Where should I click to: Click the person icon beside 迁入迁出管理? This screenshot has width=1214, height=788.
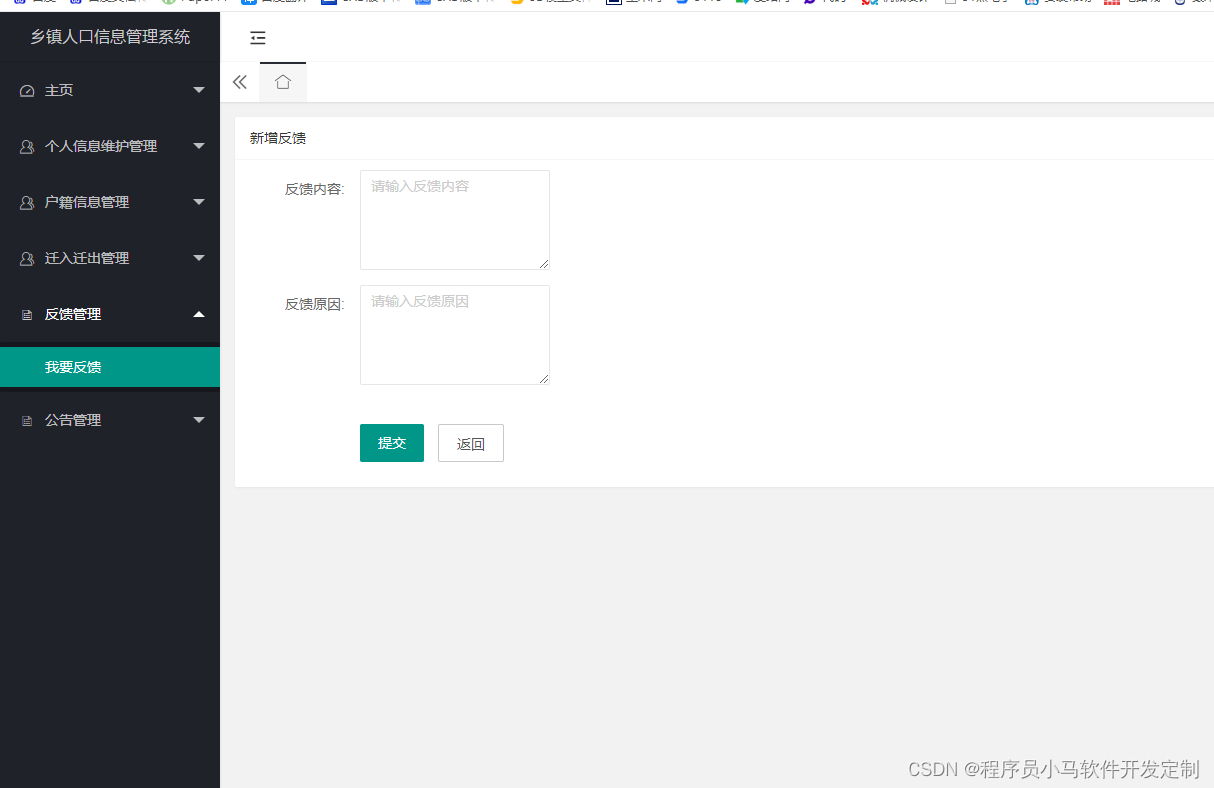click(x=25, y=258)
